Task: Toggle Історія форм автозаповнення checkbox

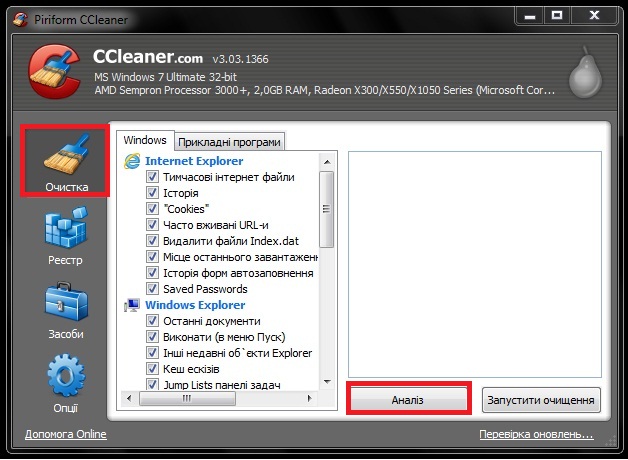Action: pyautogui.click(x=152, y=273)
